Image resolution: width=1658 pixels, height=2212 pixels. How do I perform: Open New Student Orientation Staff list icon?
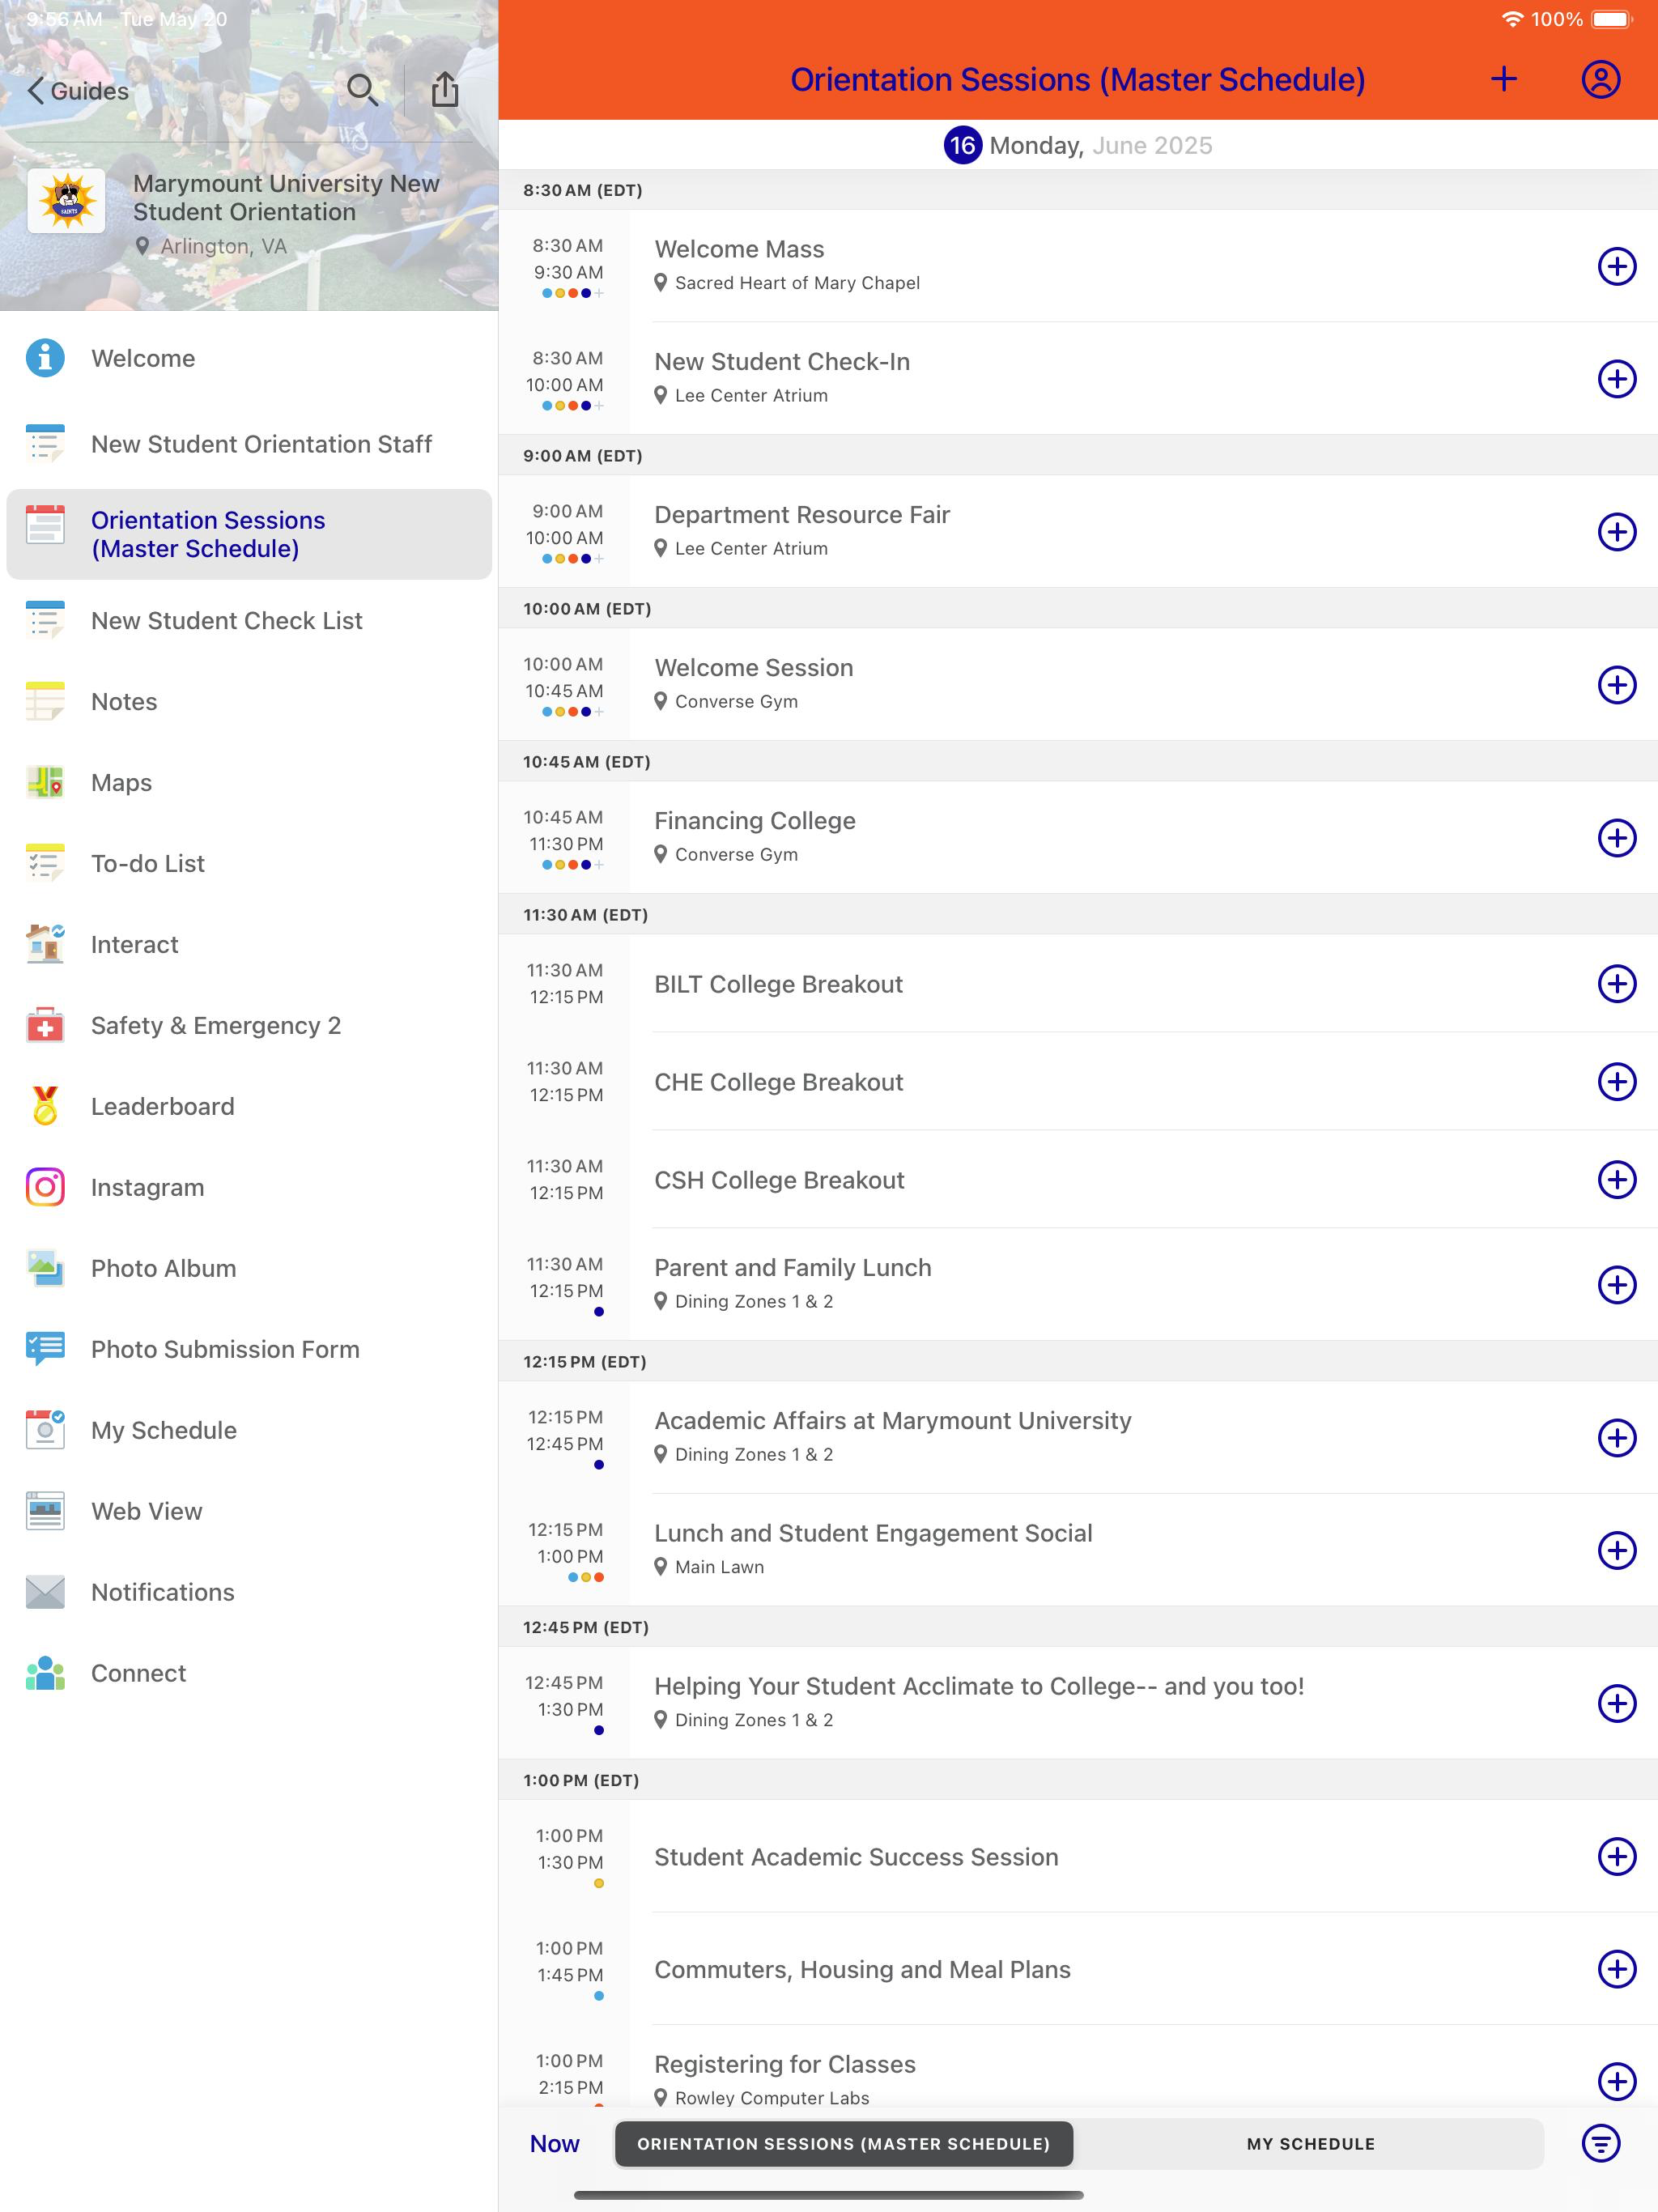point(45,444)
